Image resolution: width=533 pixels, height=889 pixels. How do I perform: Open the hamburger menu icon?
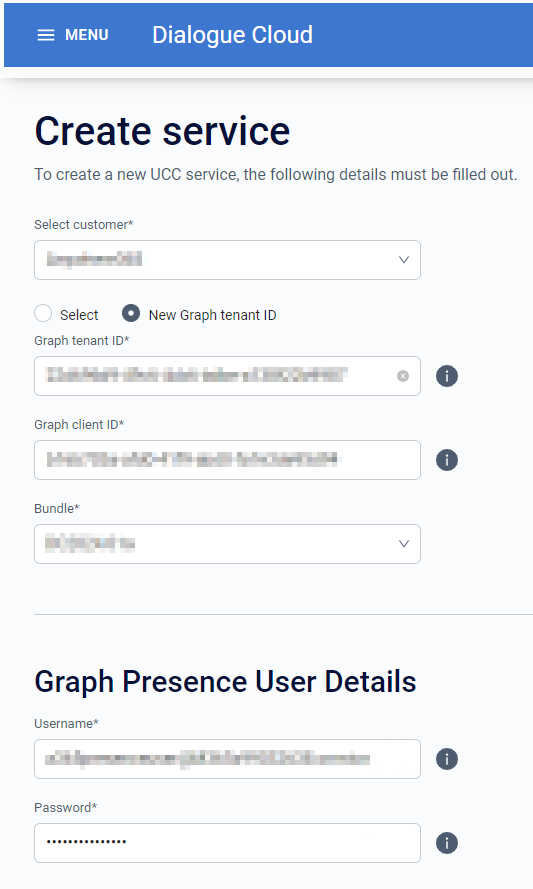tap(46, 35)
